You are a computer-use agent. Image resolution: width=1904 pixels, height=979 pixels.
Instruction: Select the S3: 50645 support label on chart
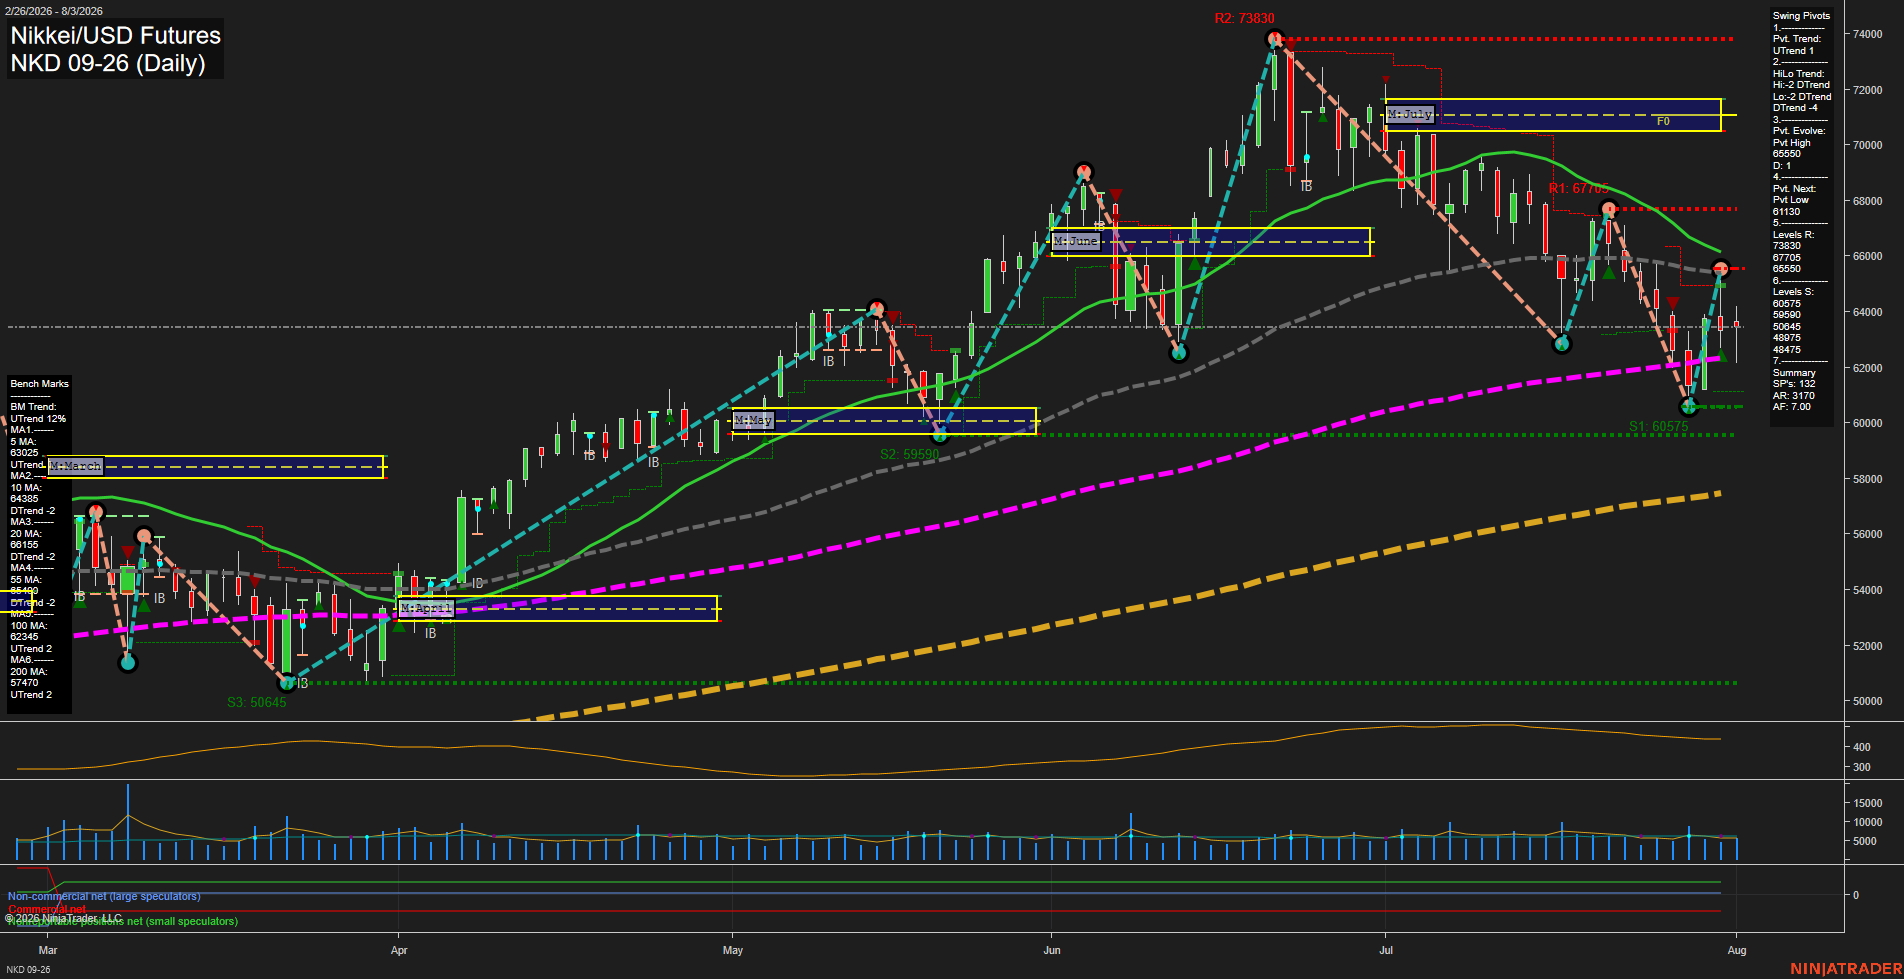point(256,702)
